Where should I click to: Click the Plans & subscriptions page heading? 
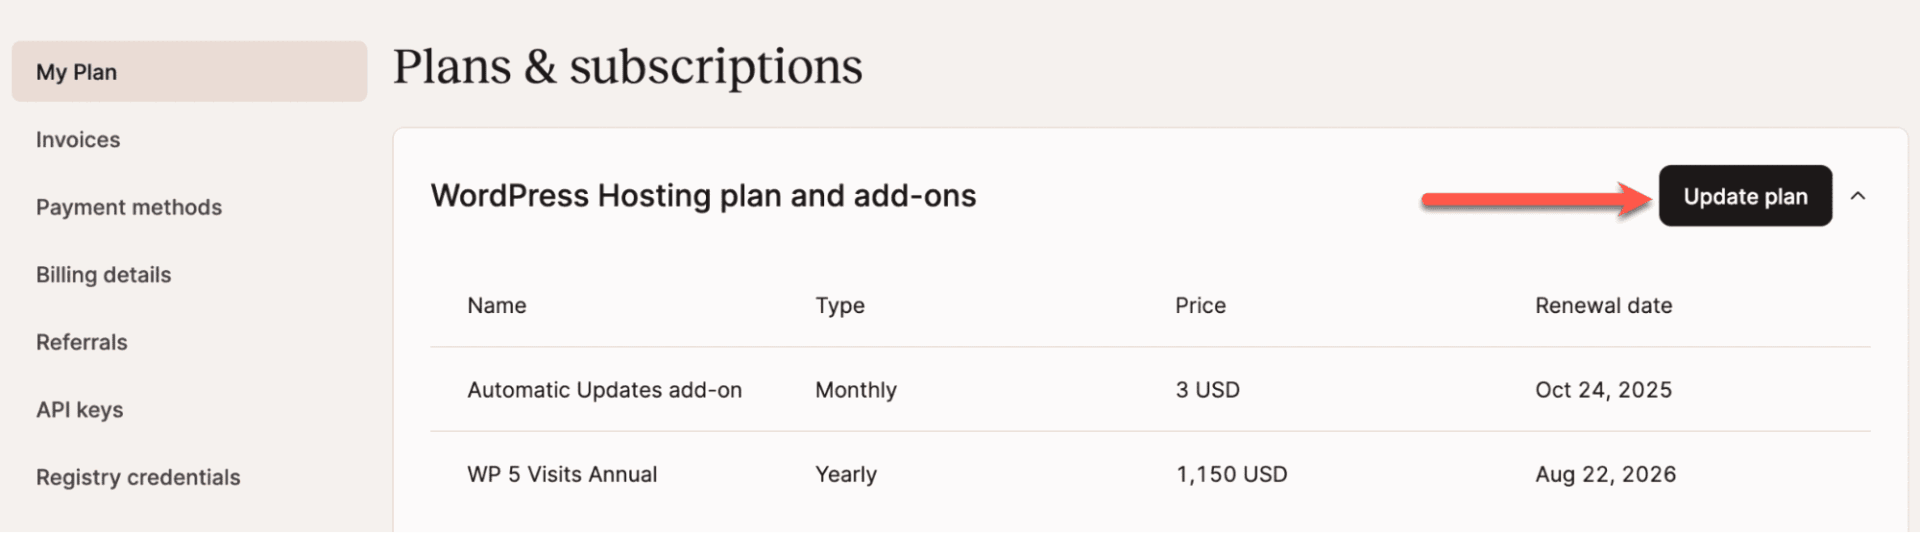tap(627, 67)
